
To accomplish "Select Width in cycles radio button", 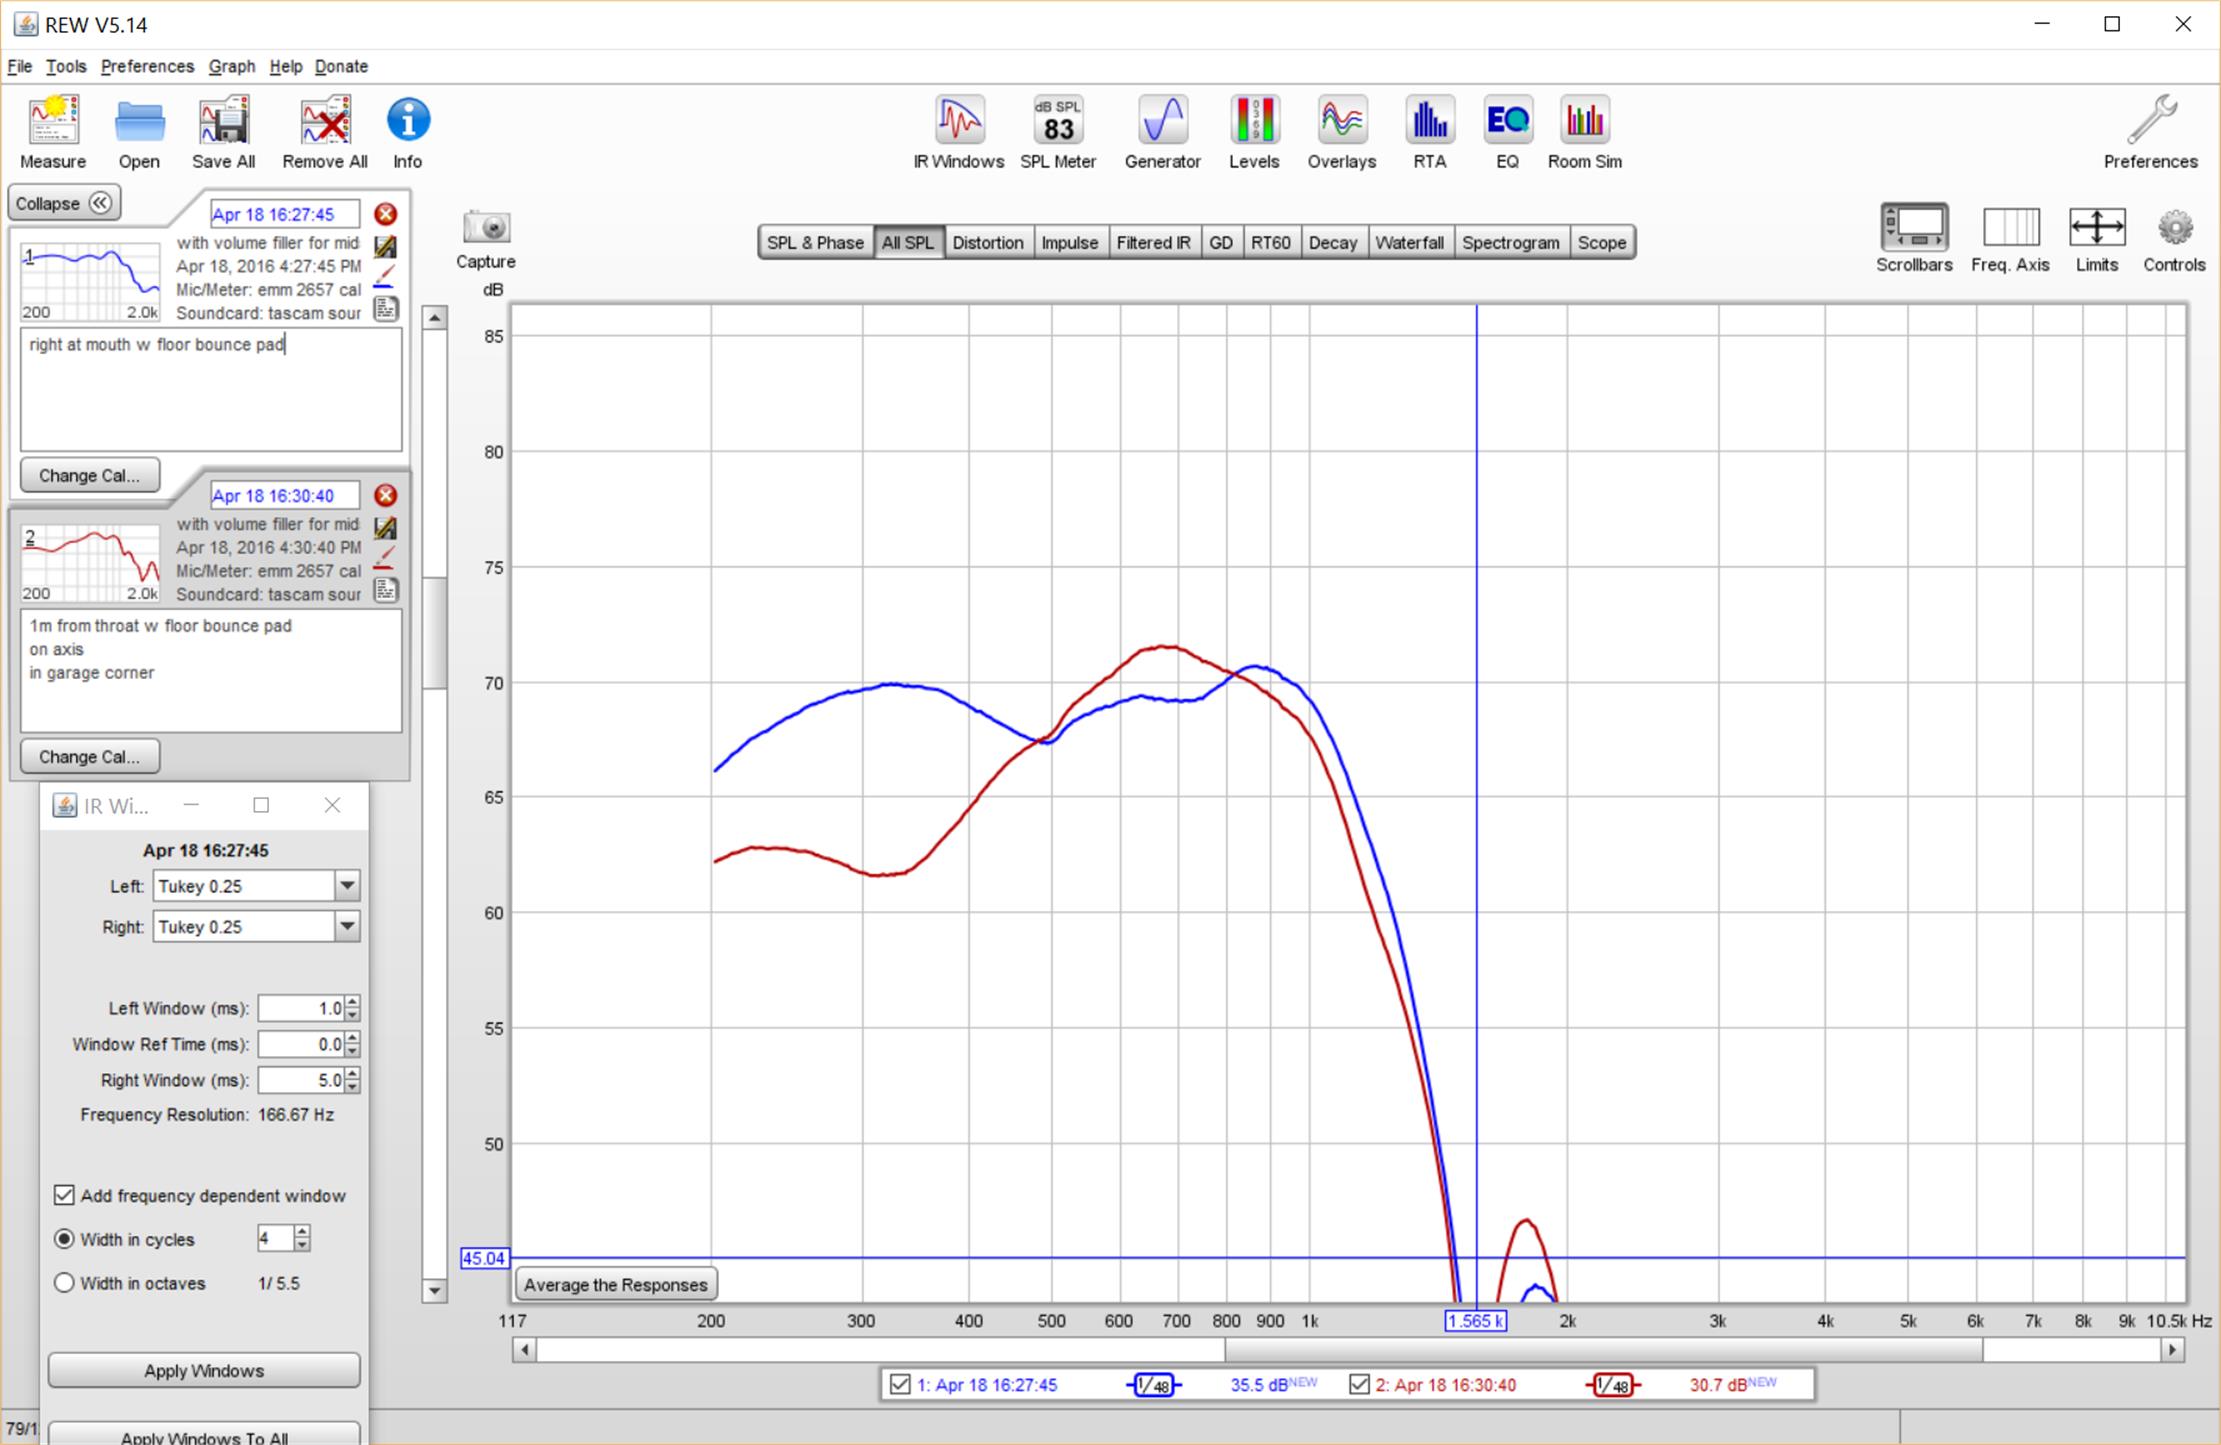I will [64, 1239].
